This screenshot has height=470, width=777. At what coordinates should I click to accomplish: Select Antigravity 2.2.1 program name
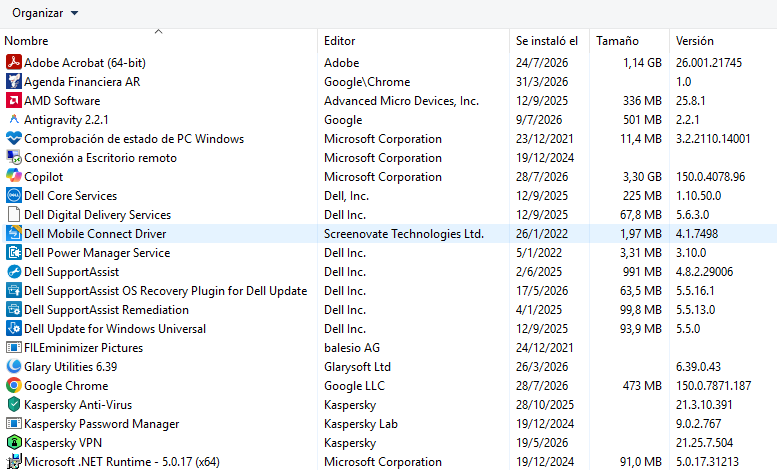66,120
